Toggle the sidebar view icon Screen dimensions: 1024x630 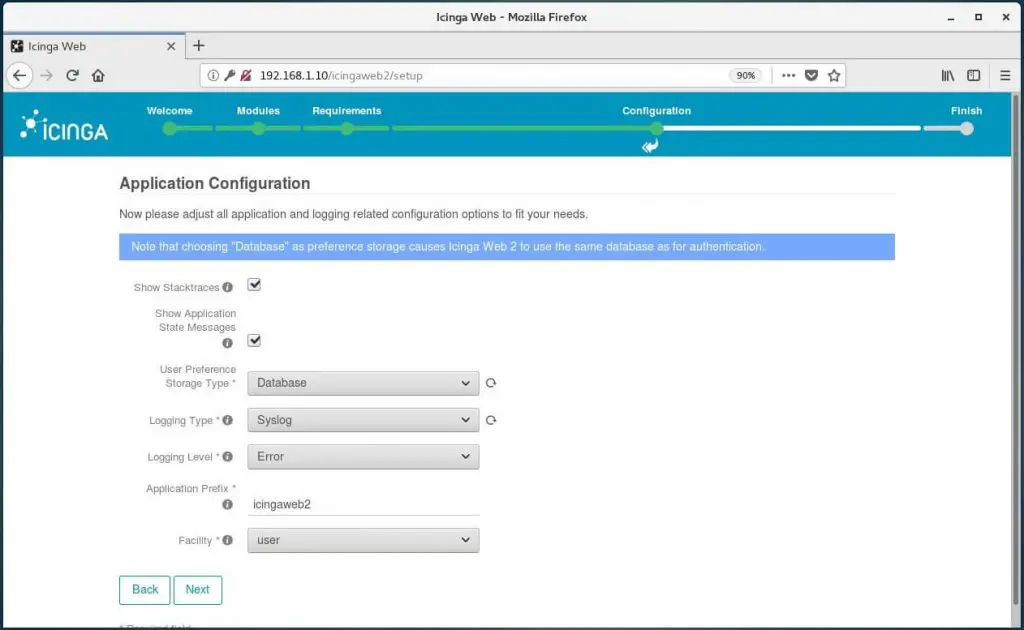(974, 76)
